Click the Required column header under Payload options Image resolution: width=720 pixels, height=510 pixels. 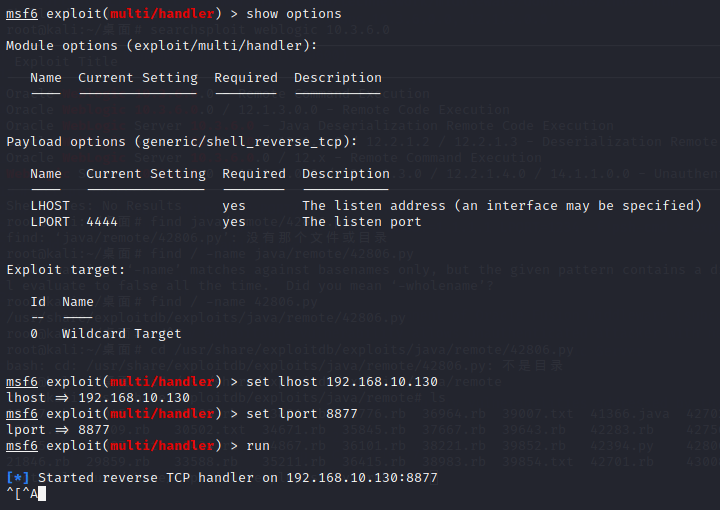[x=254, y=174]
